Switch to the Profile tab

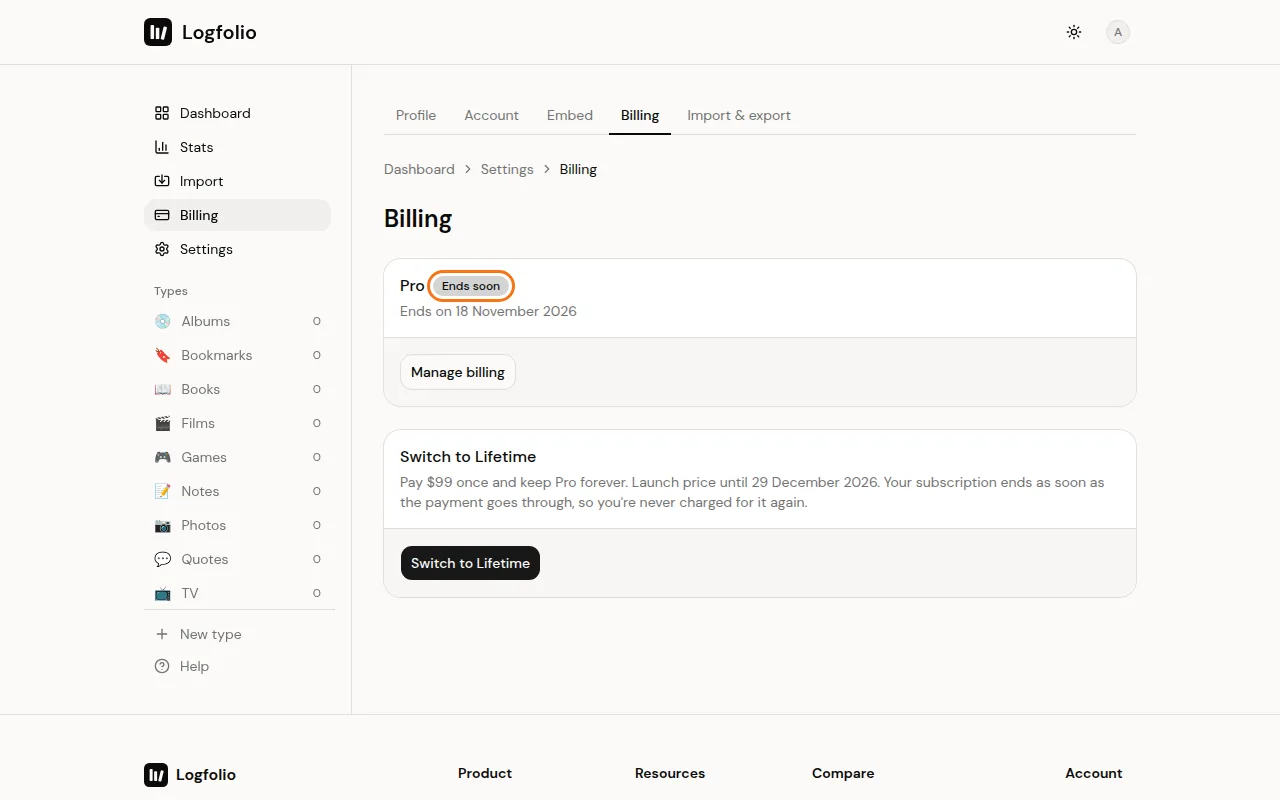(416, 115)
